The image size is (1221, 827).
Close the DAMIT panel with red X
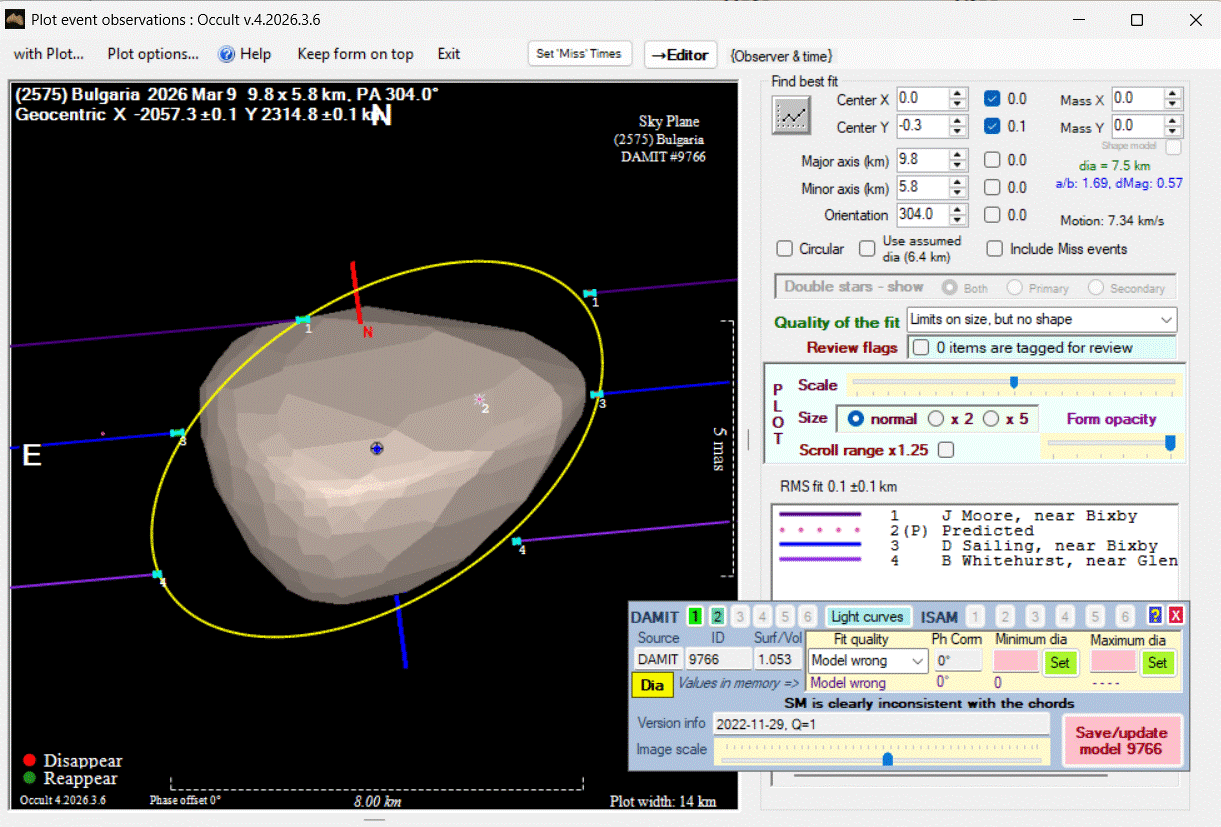[x=1175, y=616]
